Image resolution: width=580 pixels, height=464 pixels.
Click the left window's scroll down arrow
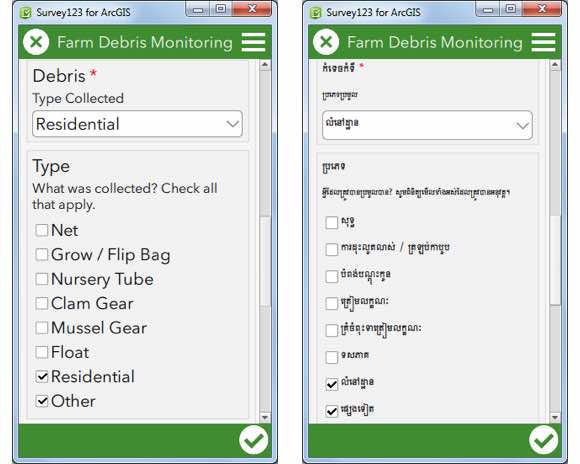coord(265,417)
